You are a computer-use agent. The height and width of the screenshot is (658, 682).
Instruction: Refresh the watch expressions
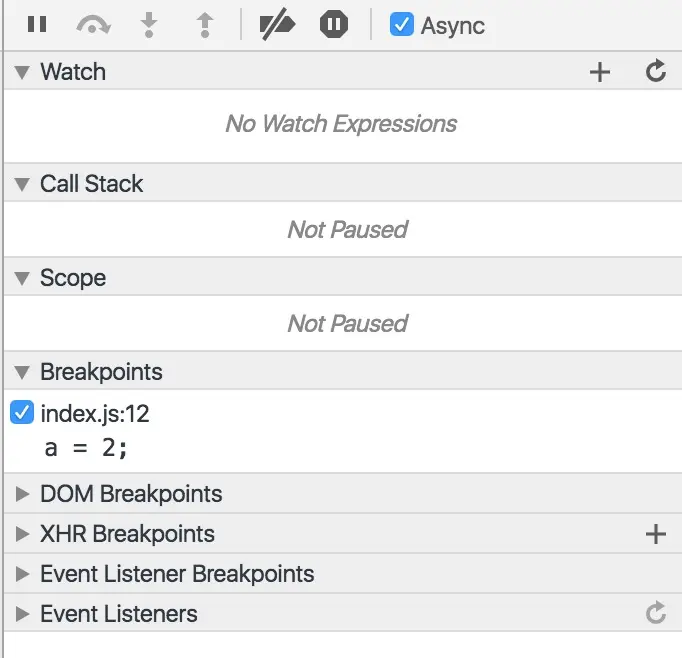(656, 72)
